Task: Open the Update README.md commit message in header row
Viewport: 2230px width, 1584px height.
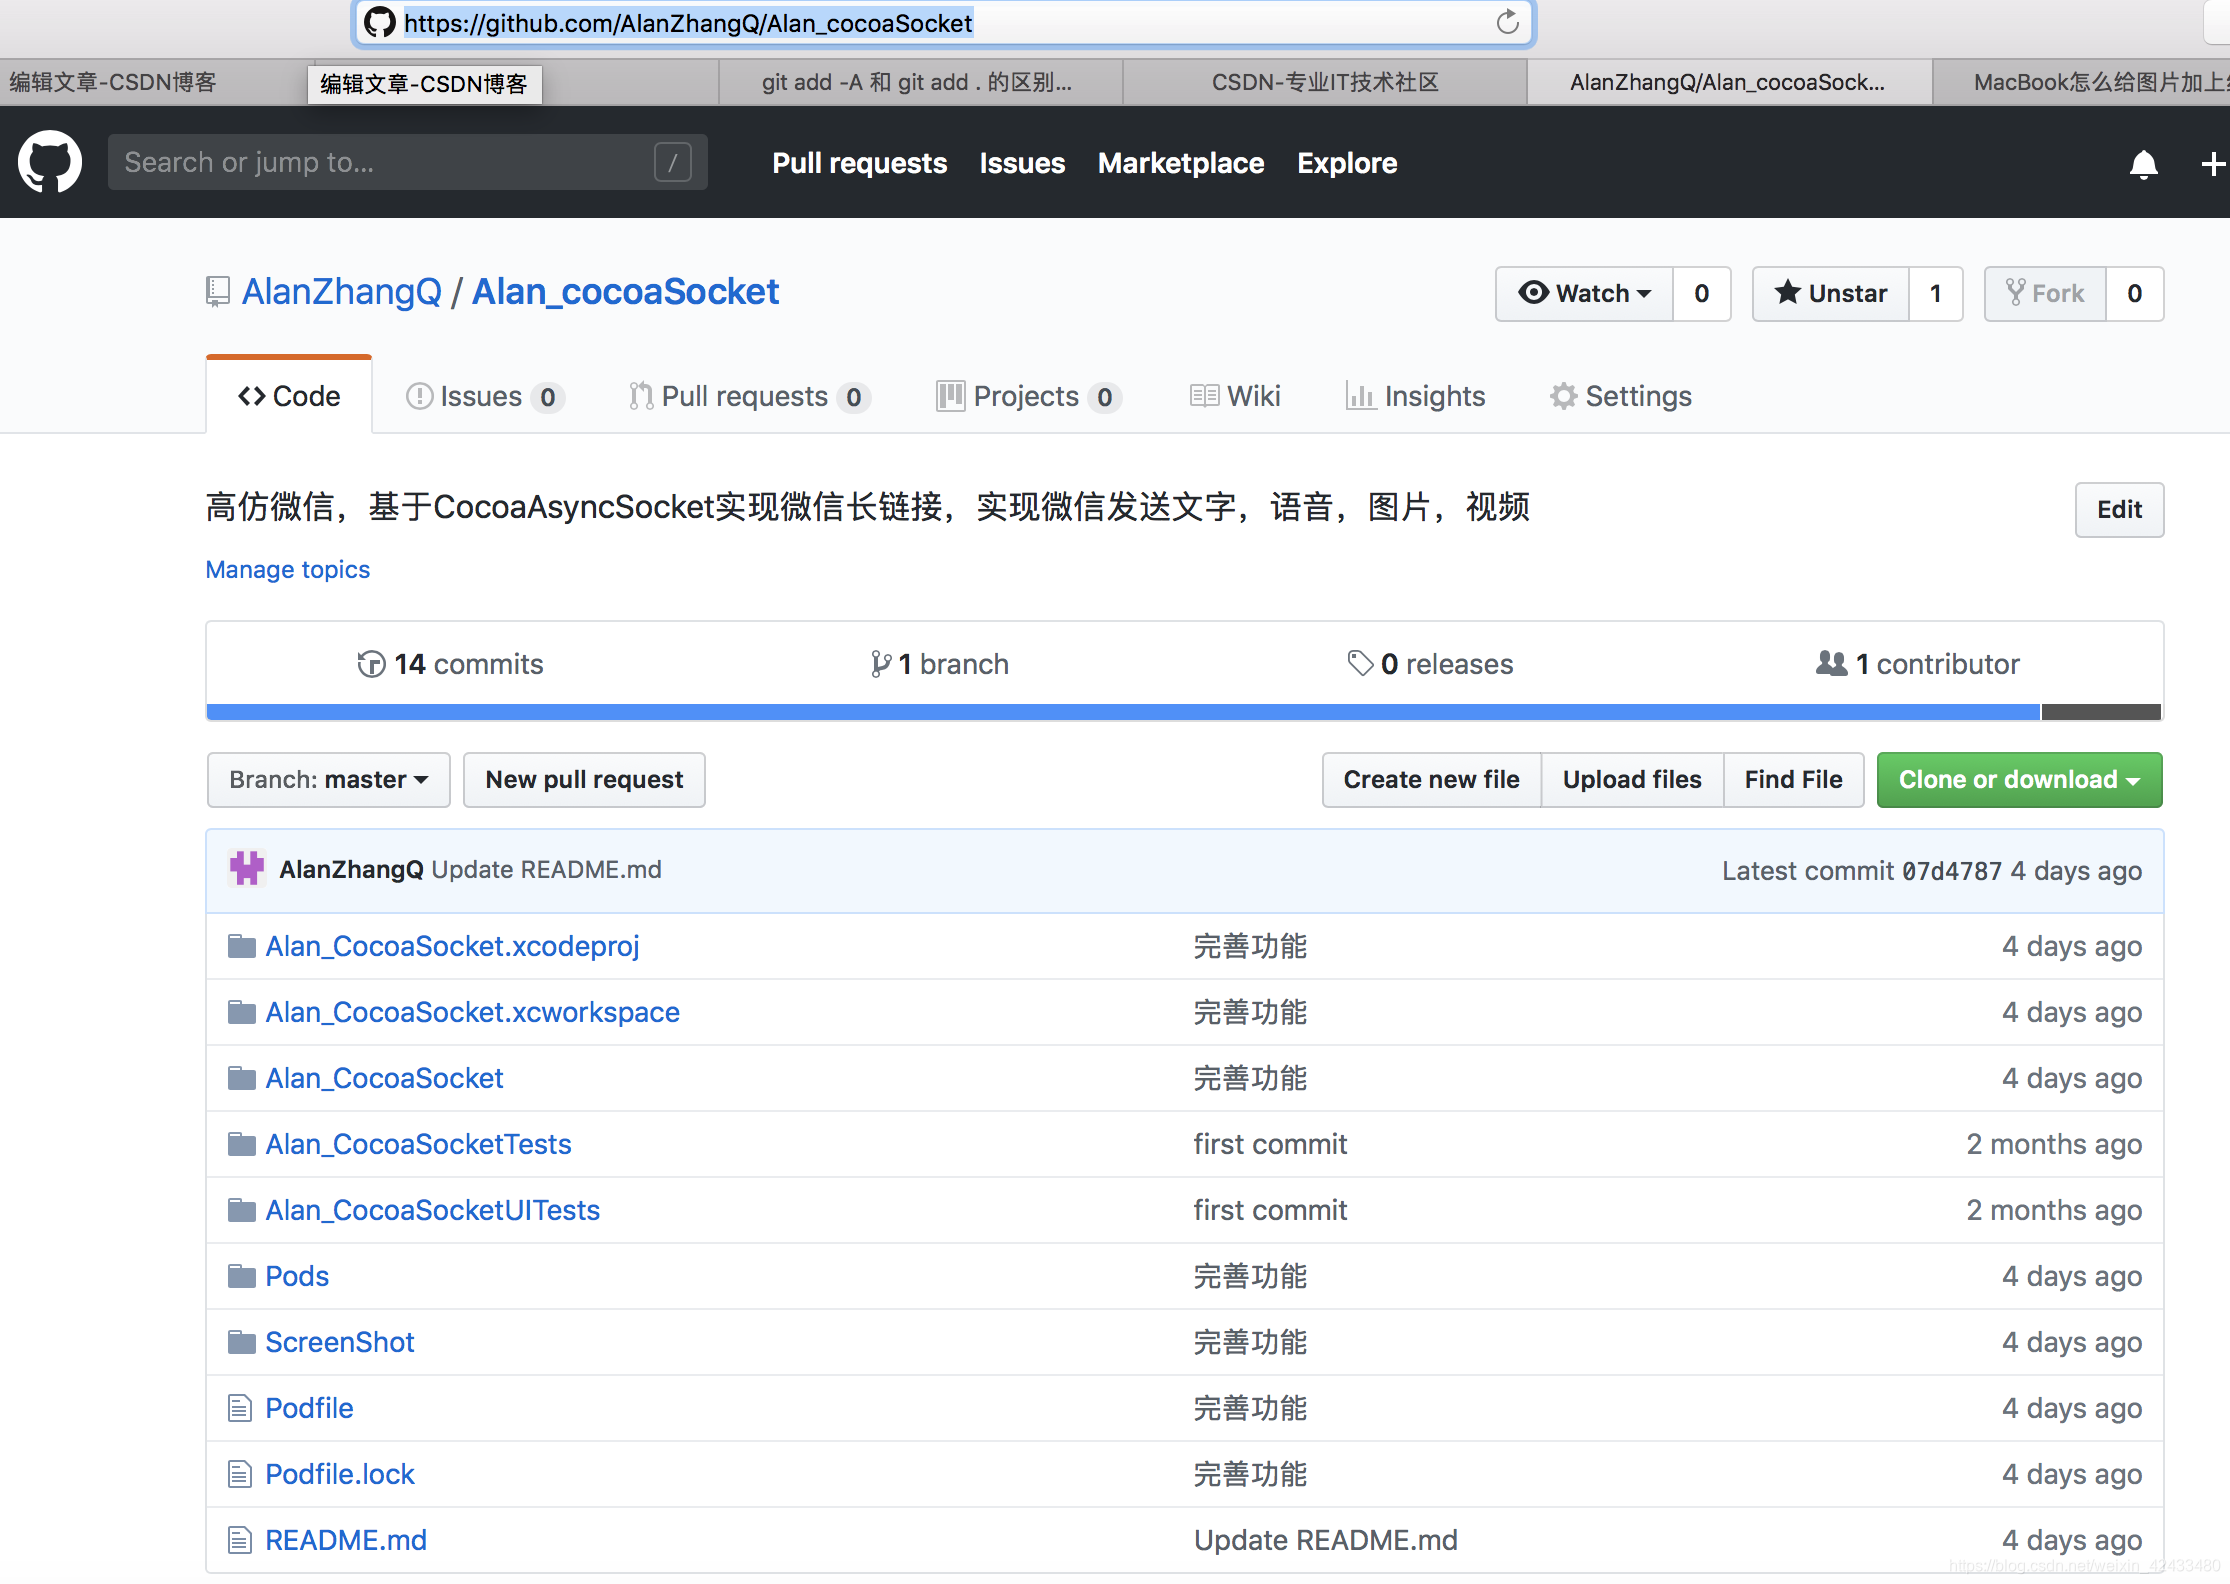Action: coord(546,869)
